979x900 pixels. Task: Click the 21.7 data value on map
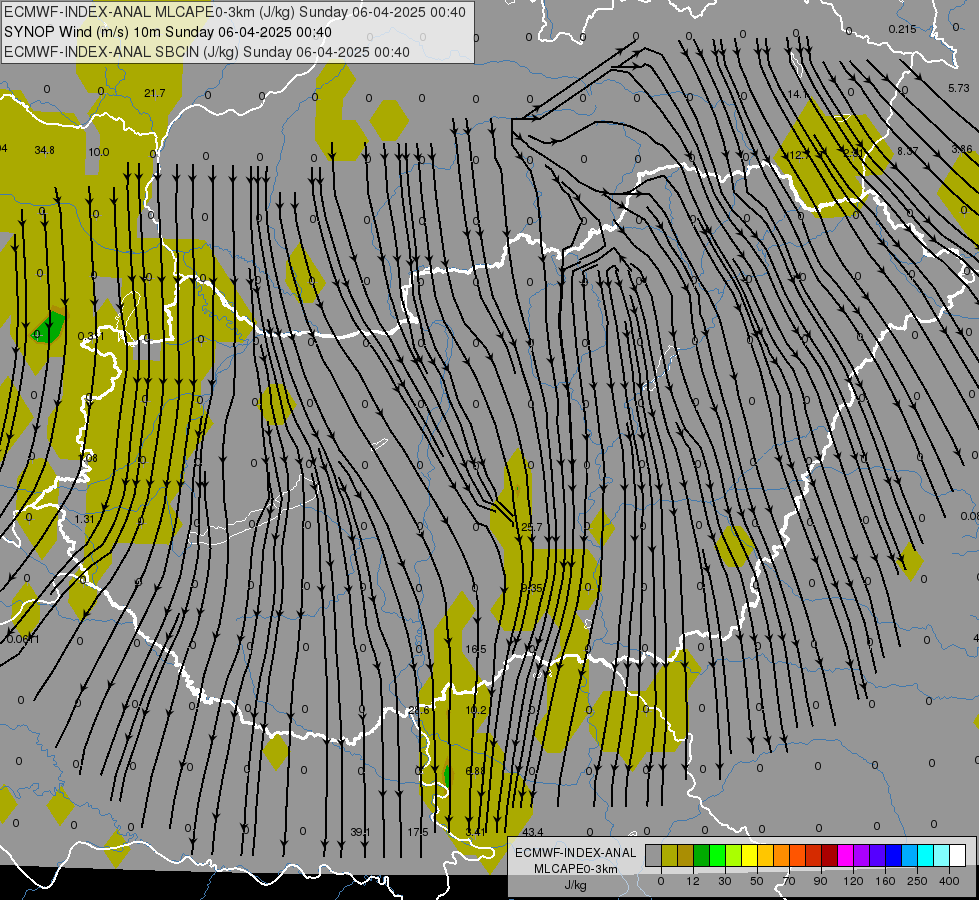coord(155,93)
